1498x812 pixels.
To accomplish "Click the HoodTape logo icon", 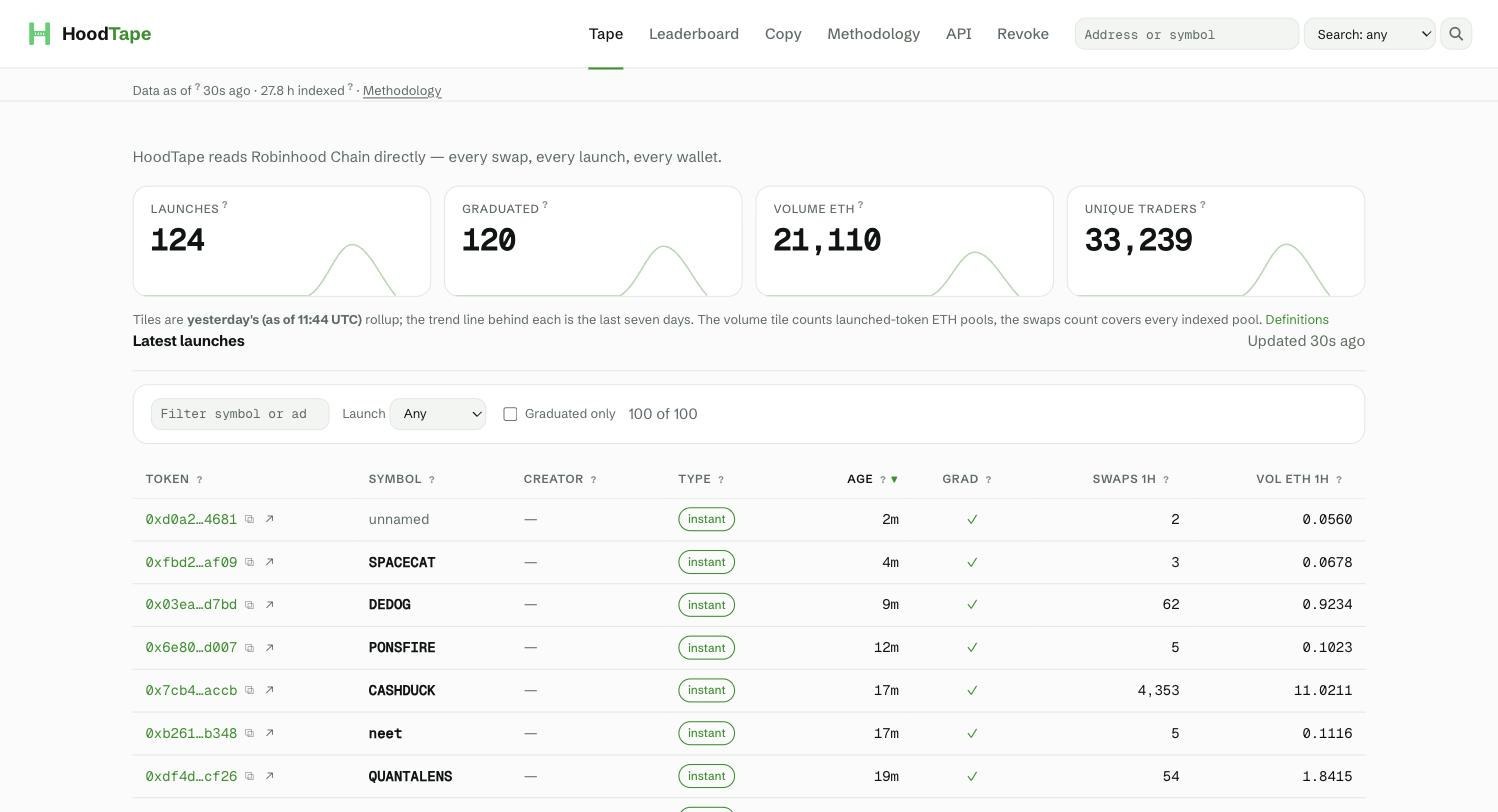I will pyautogui.click(x=39, y=34).
